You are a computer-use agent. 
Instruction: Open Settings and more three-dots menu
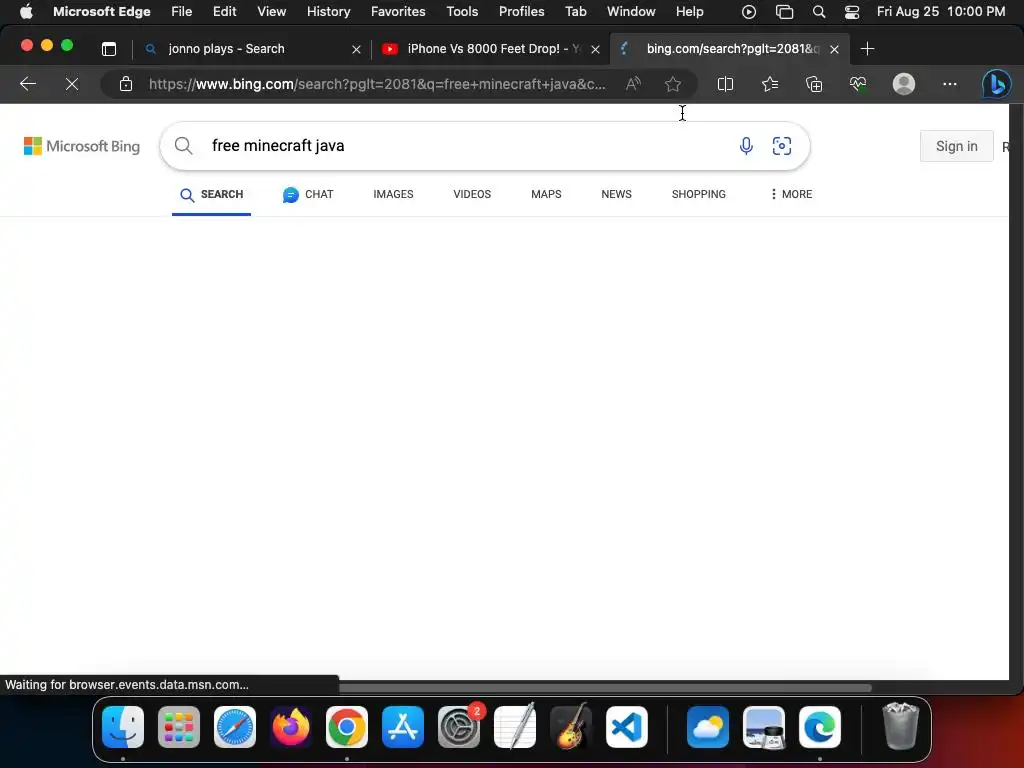[x=950, y=84]
